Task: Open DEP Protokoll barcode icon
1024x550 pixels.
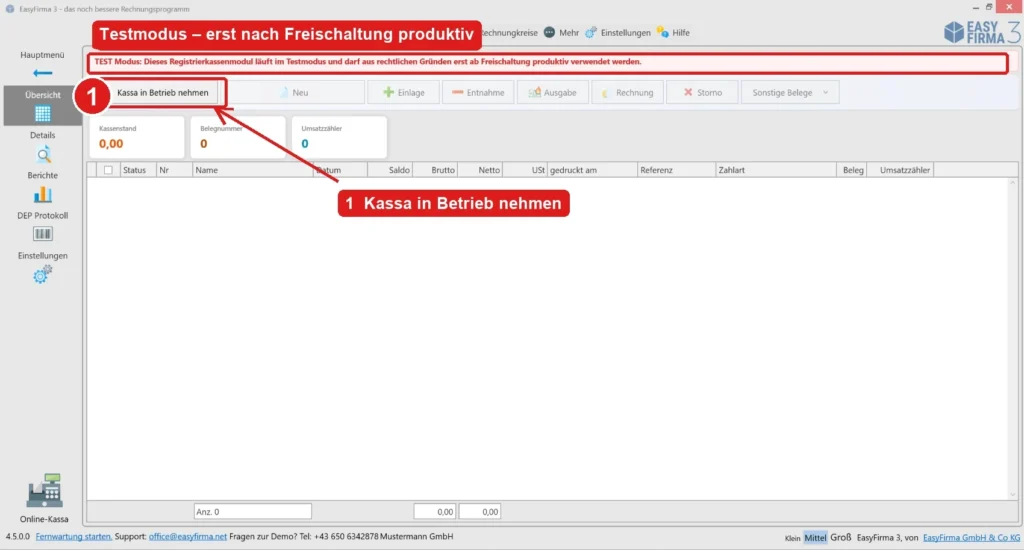Action: pyautogui.click(x=42, y=234)
